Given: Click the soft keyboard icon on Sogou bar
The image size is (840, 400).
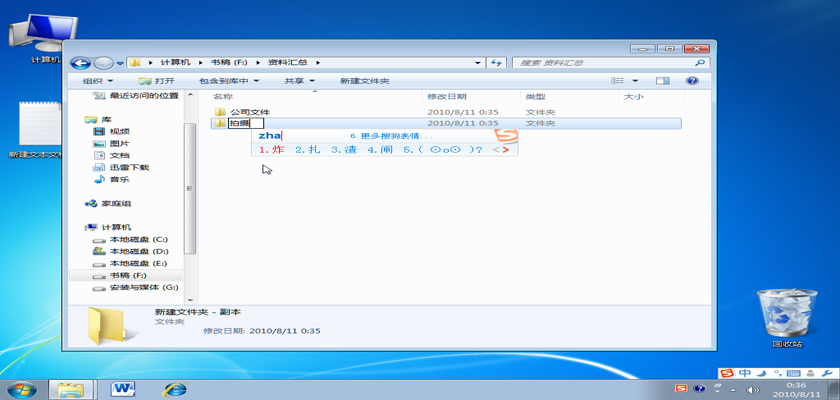Looking at the screenshot, I should 792,374.
